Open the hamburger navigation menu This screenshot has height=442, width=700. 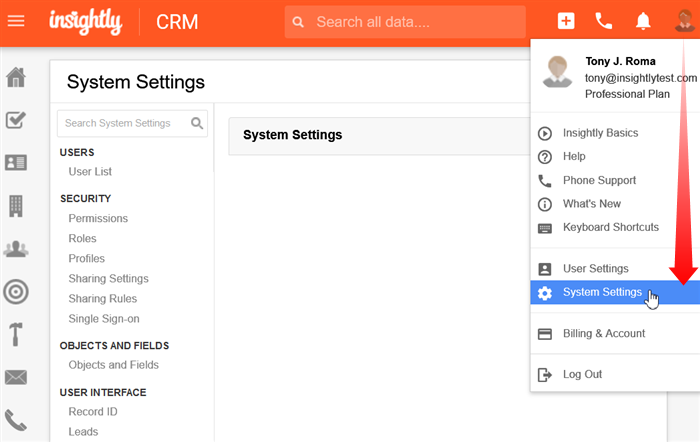click(x=16, y=21)
